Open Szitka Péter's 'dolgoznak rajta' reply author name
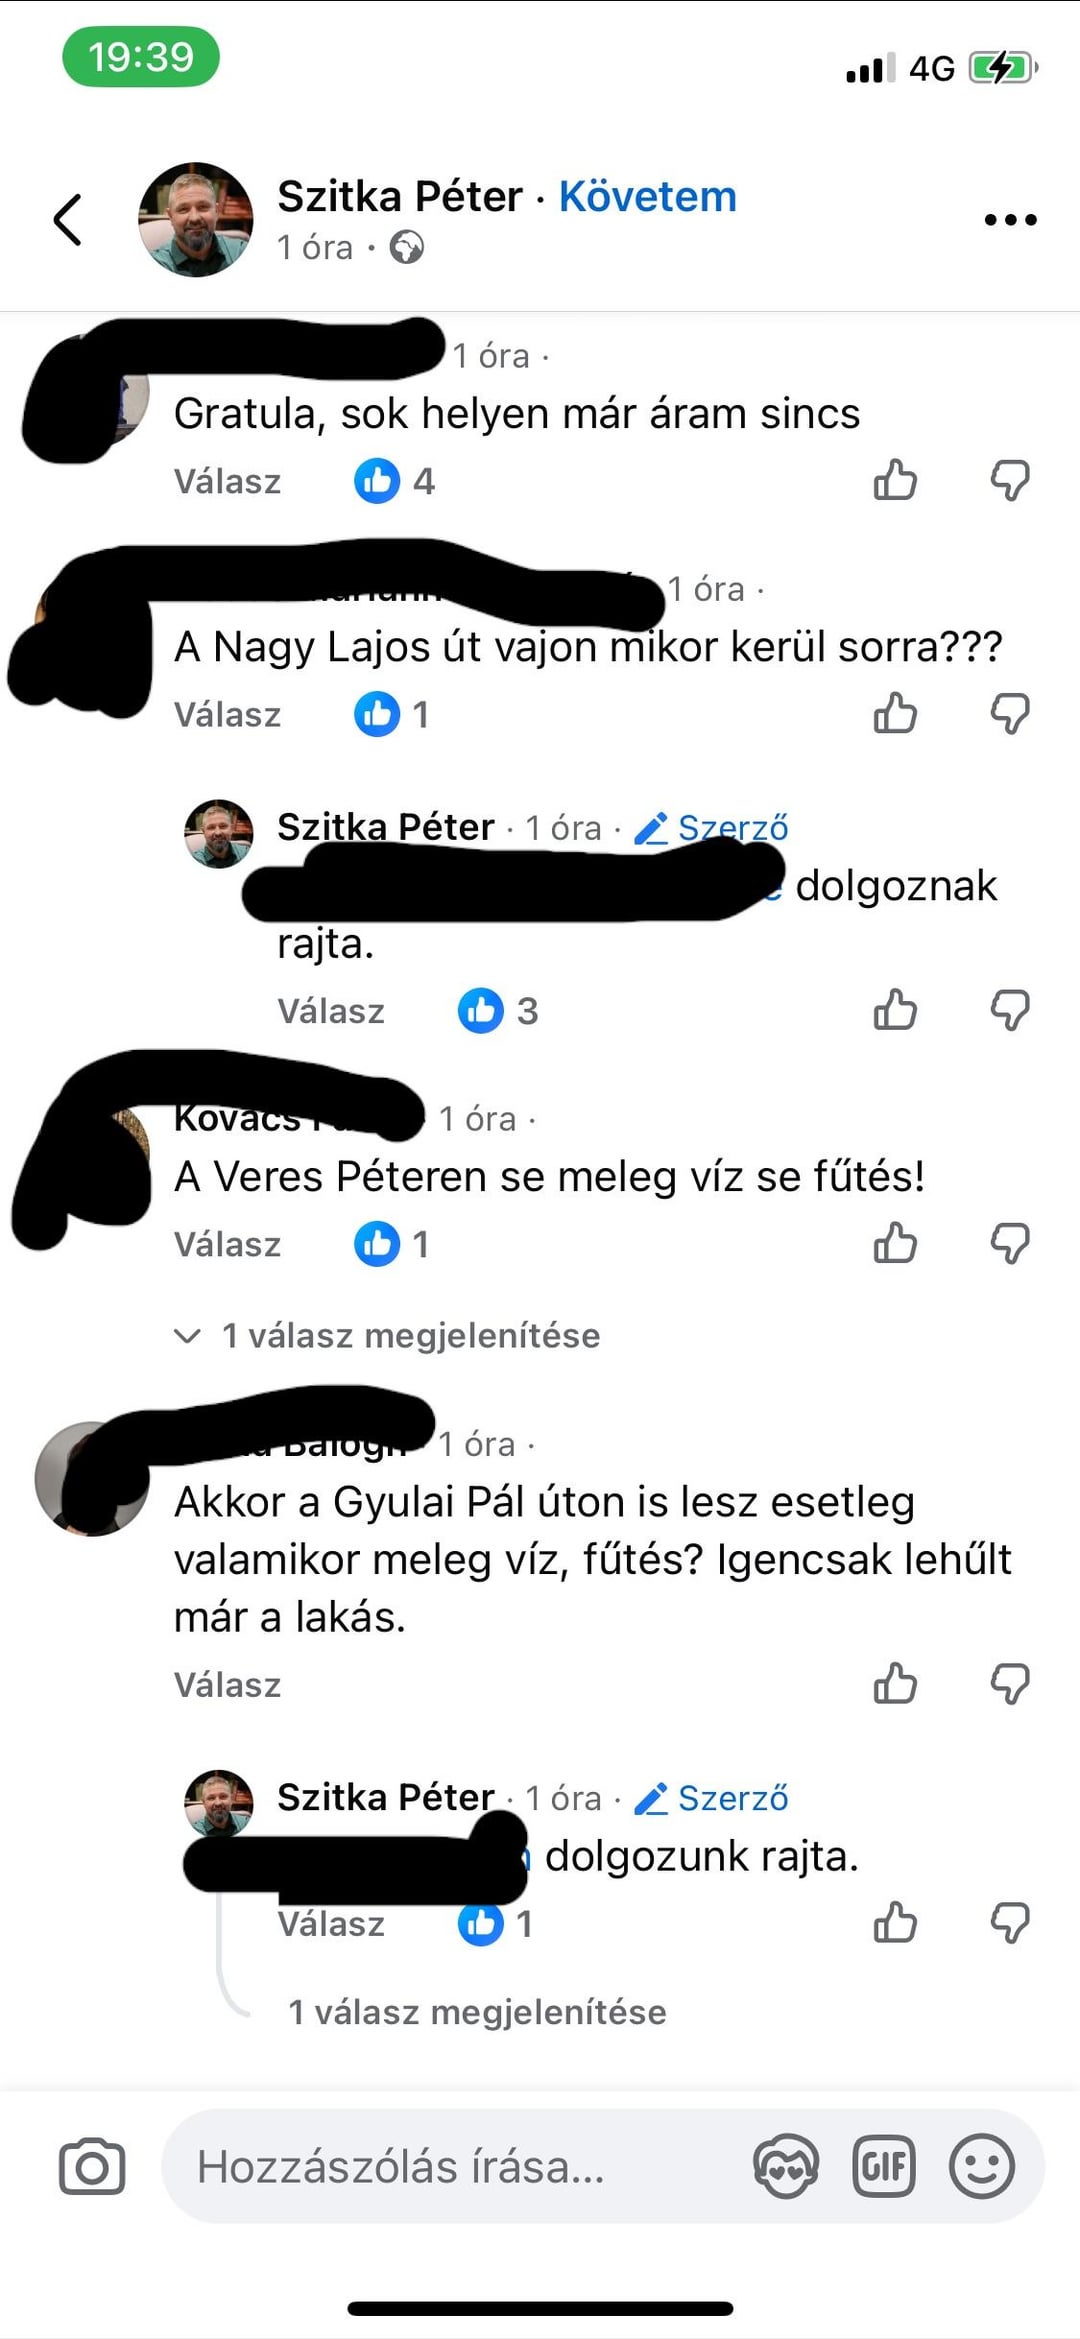The image size is (1080, 2339). coord(385,827)
